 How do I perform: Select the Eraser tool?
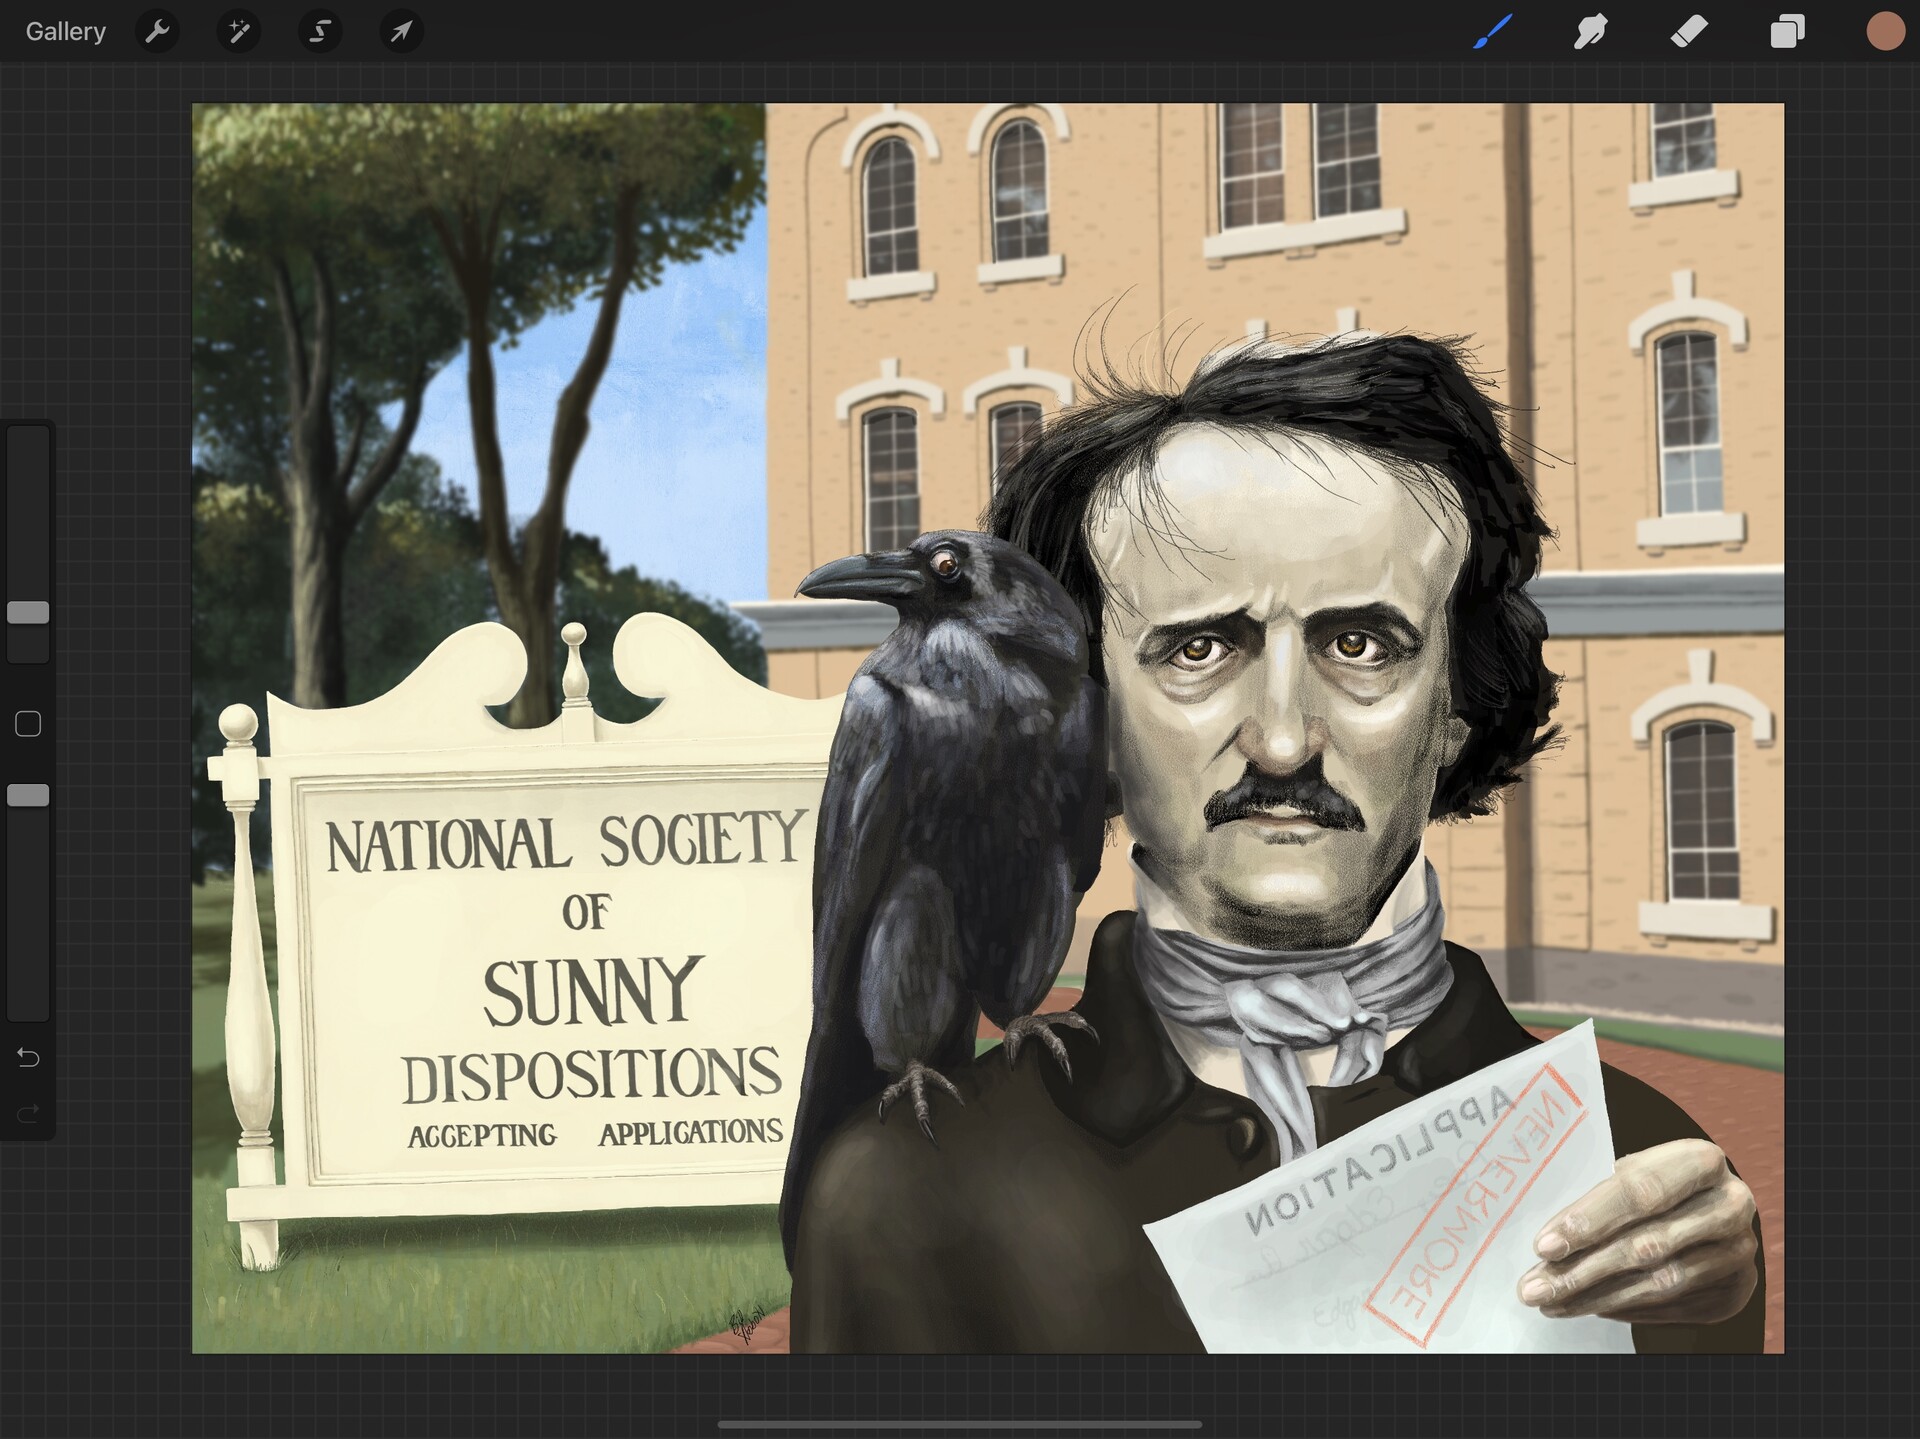coord(1689,32)
